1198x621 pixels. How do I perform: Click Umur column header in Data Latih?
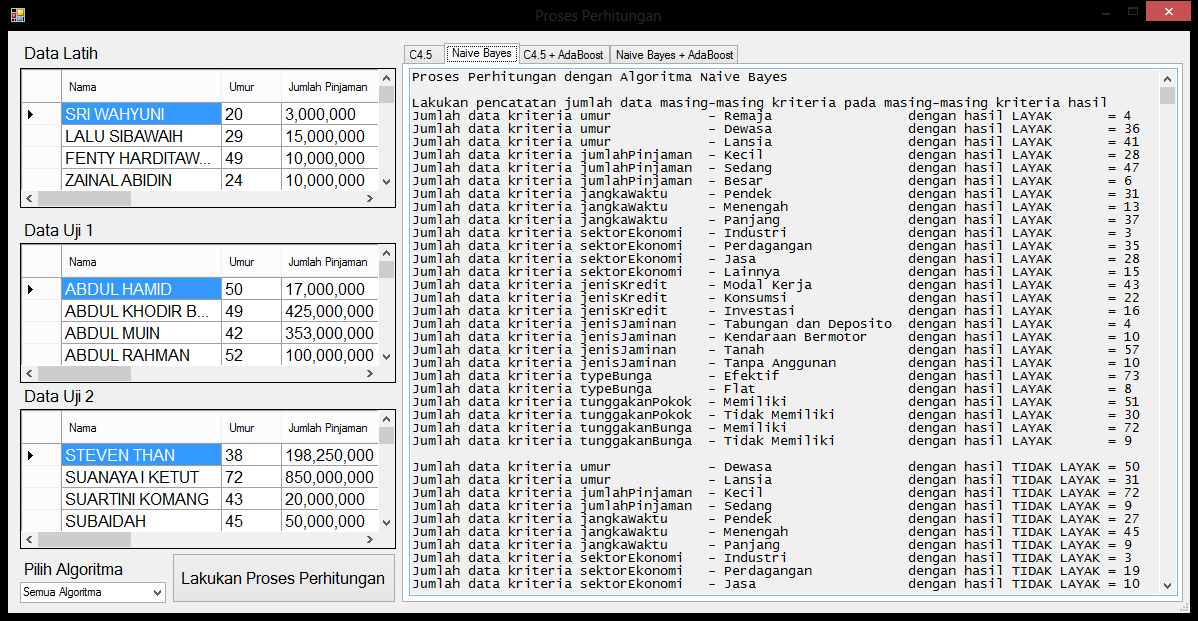241,87
